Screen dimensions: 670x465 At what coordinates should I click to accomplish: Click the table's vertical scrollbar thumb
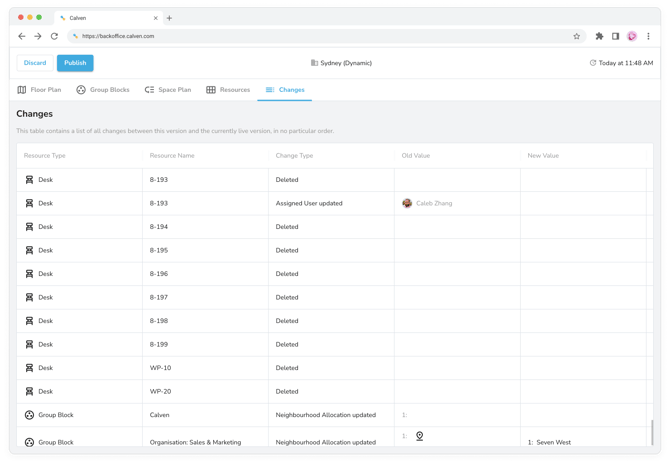coord(652,431)
